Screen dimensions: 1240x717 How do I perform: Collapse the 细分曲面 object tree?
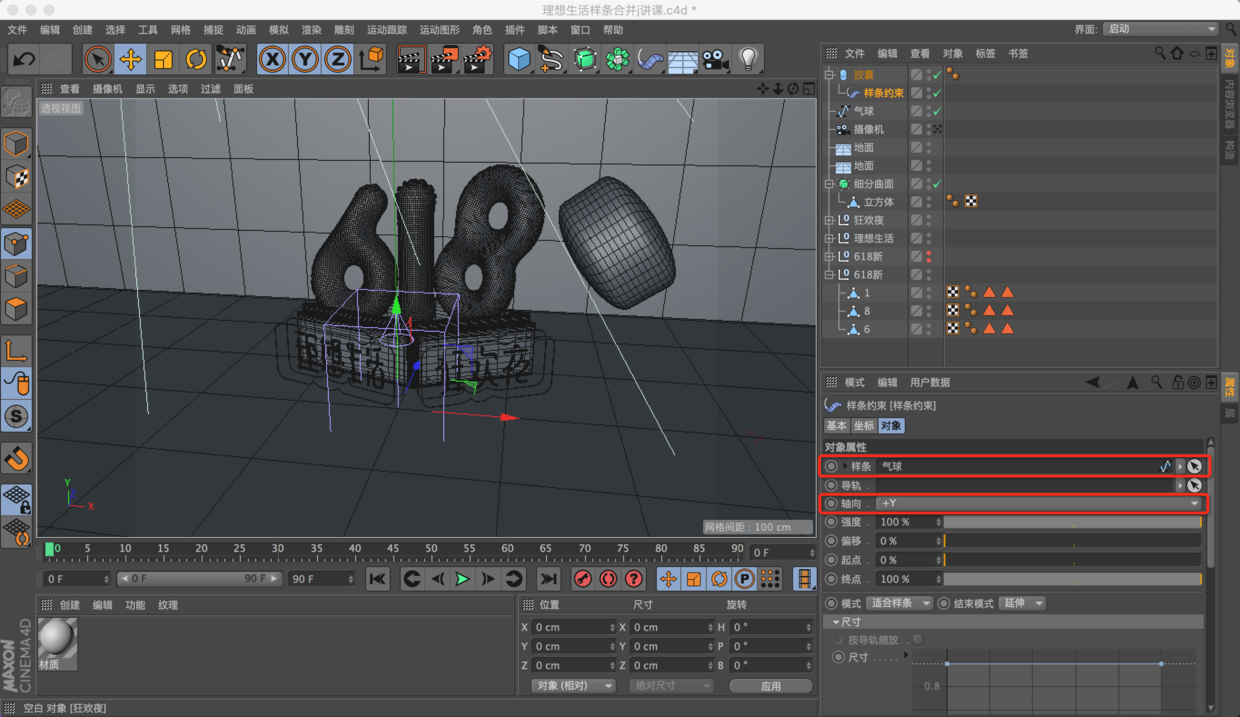[829, 184]
